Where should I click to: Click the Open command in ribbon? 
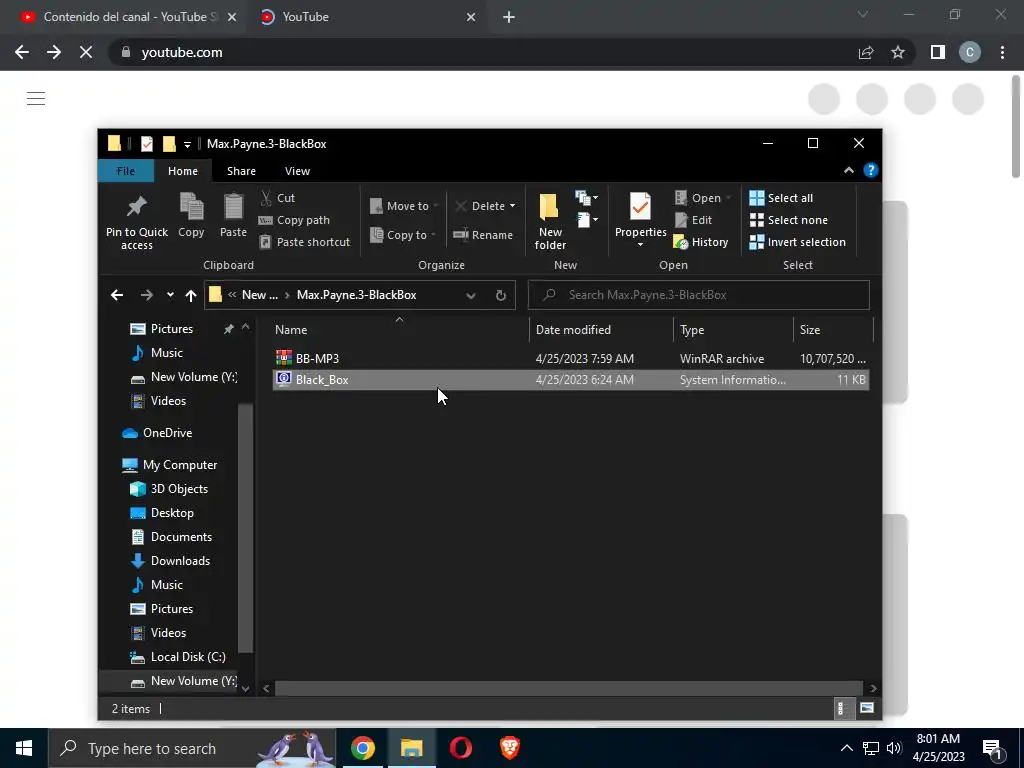703,198
